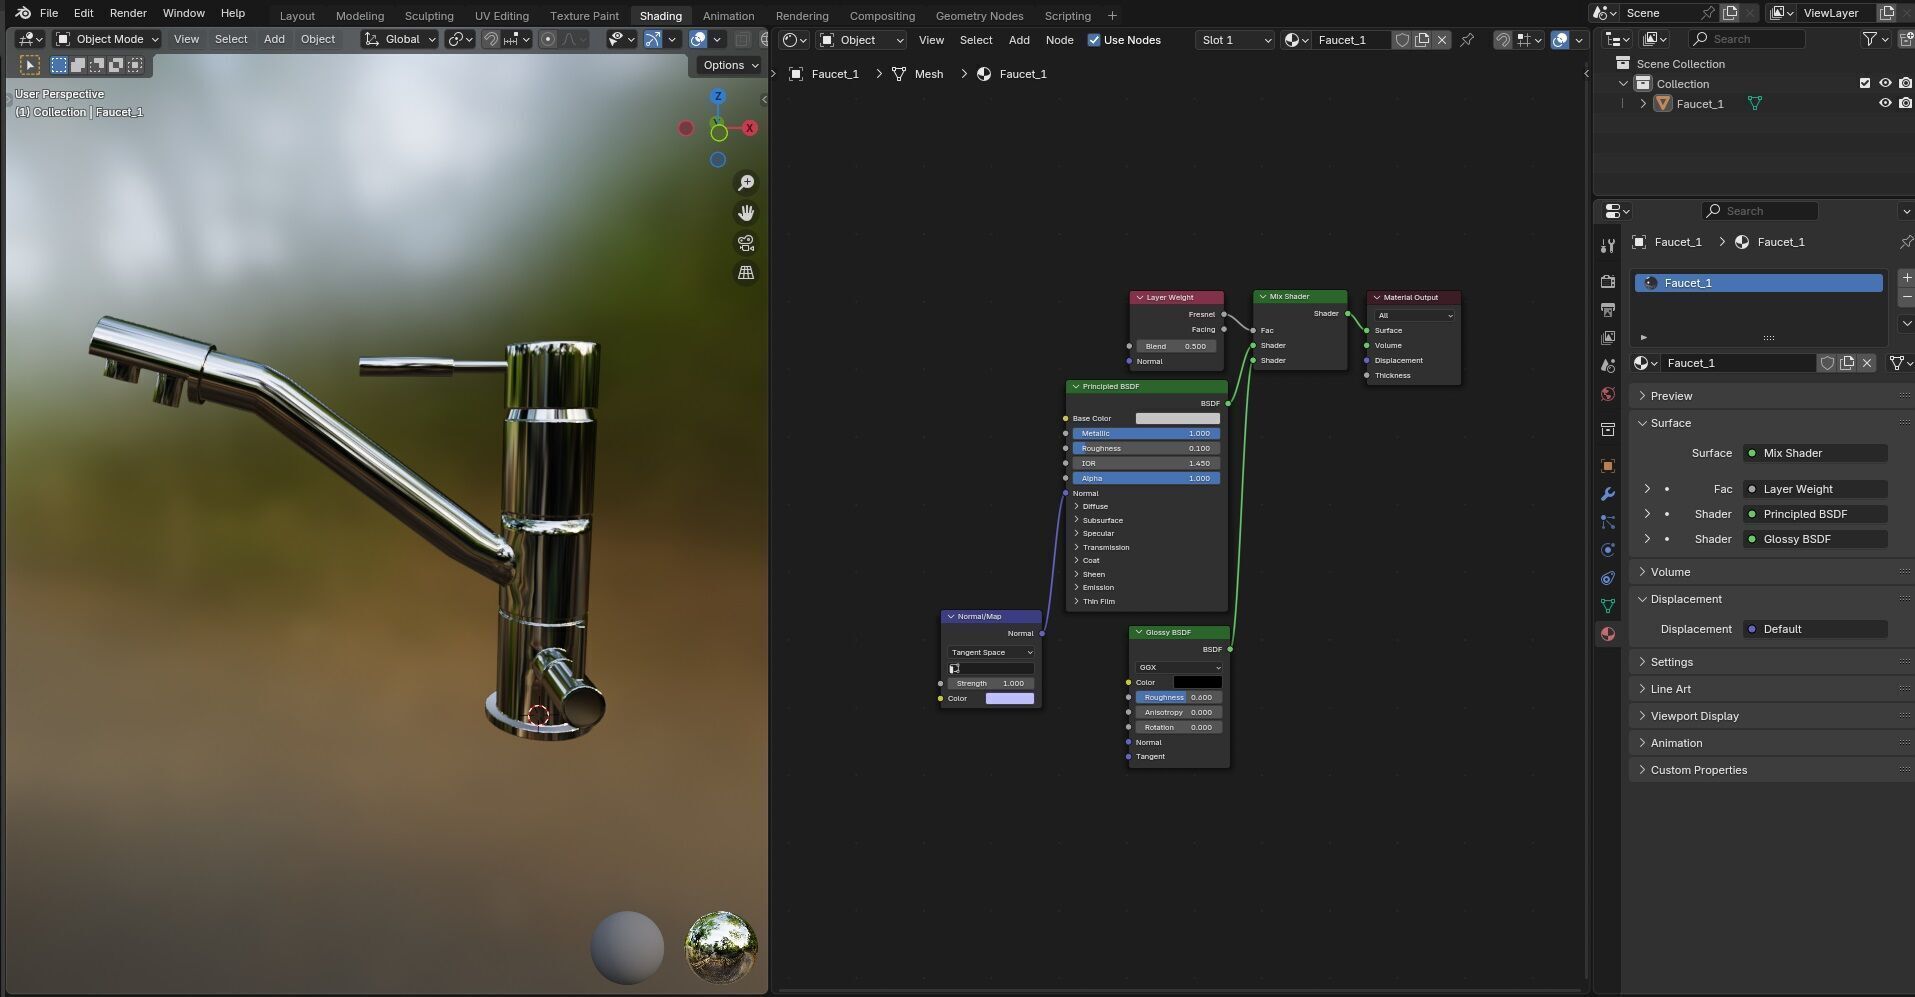The image size is (1915, 997).
Task: Open the World properties tab
Action: [1608, 394]
